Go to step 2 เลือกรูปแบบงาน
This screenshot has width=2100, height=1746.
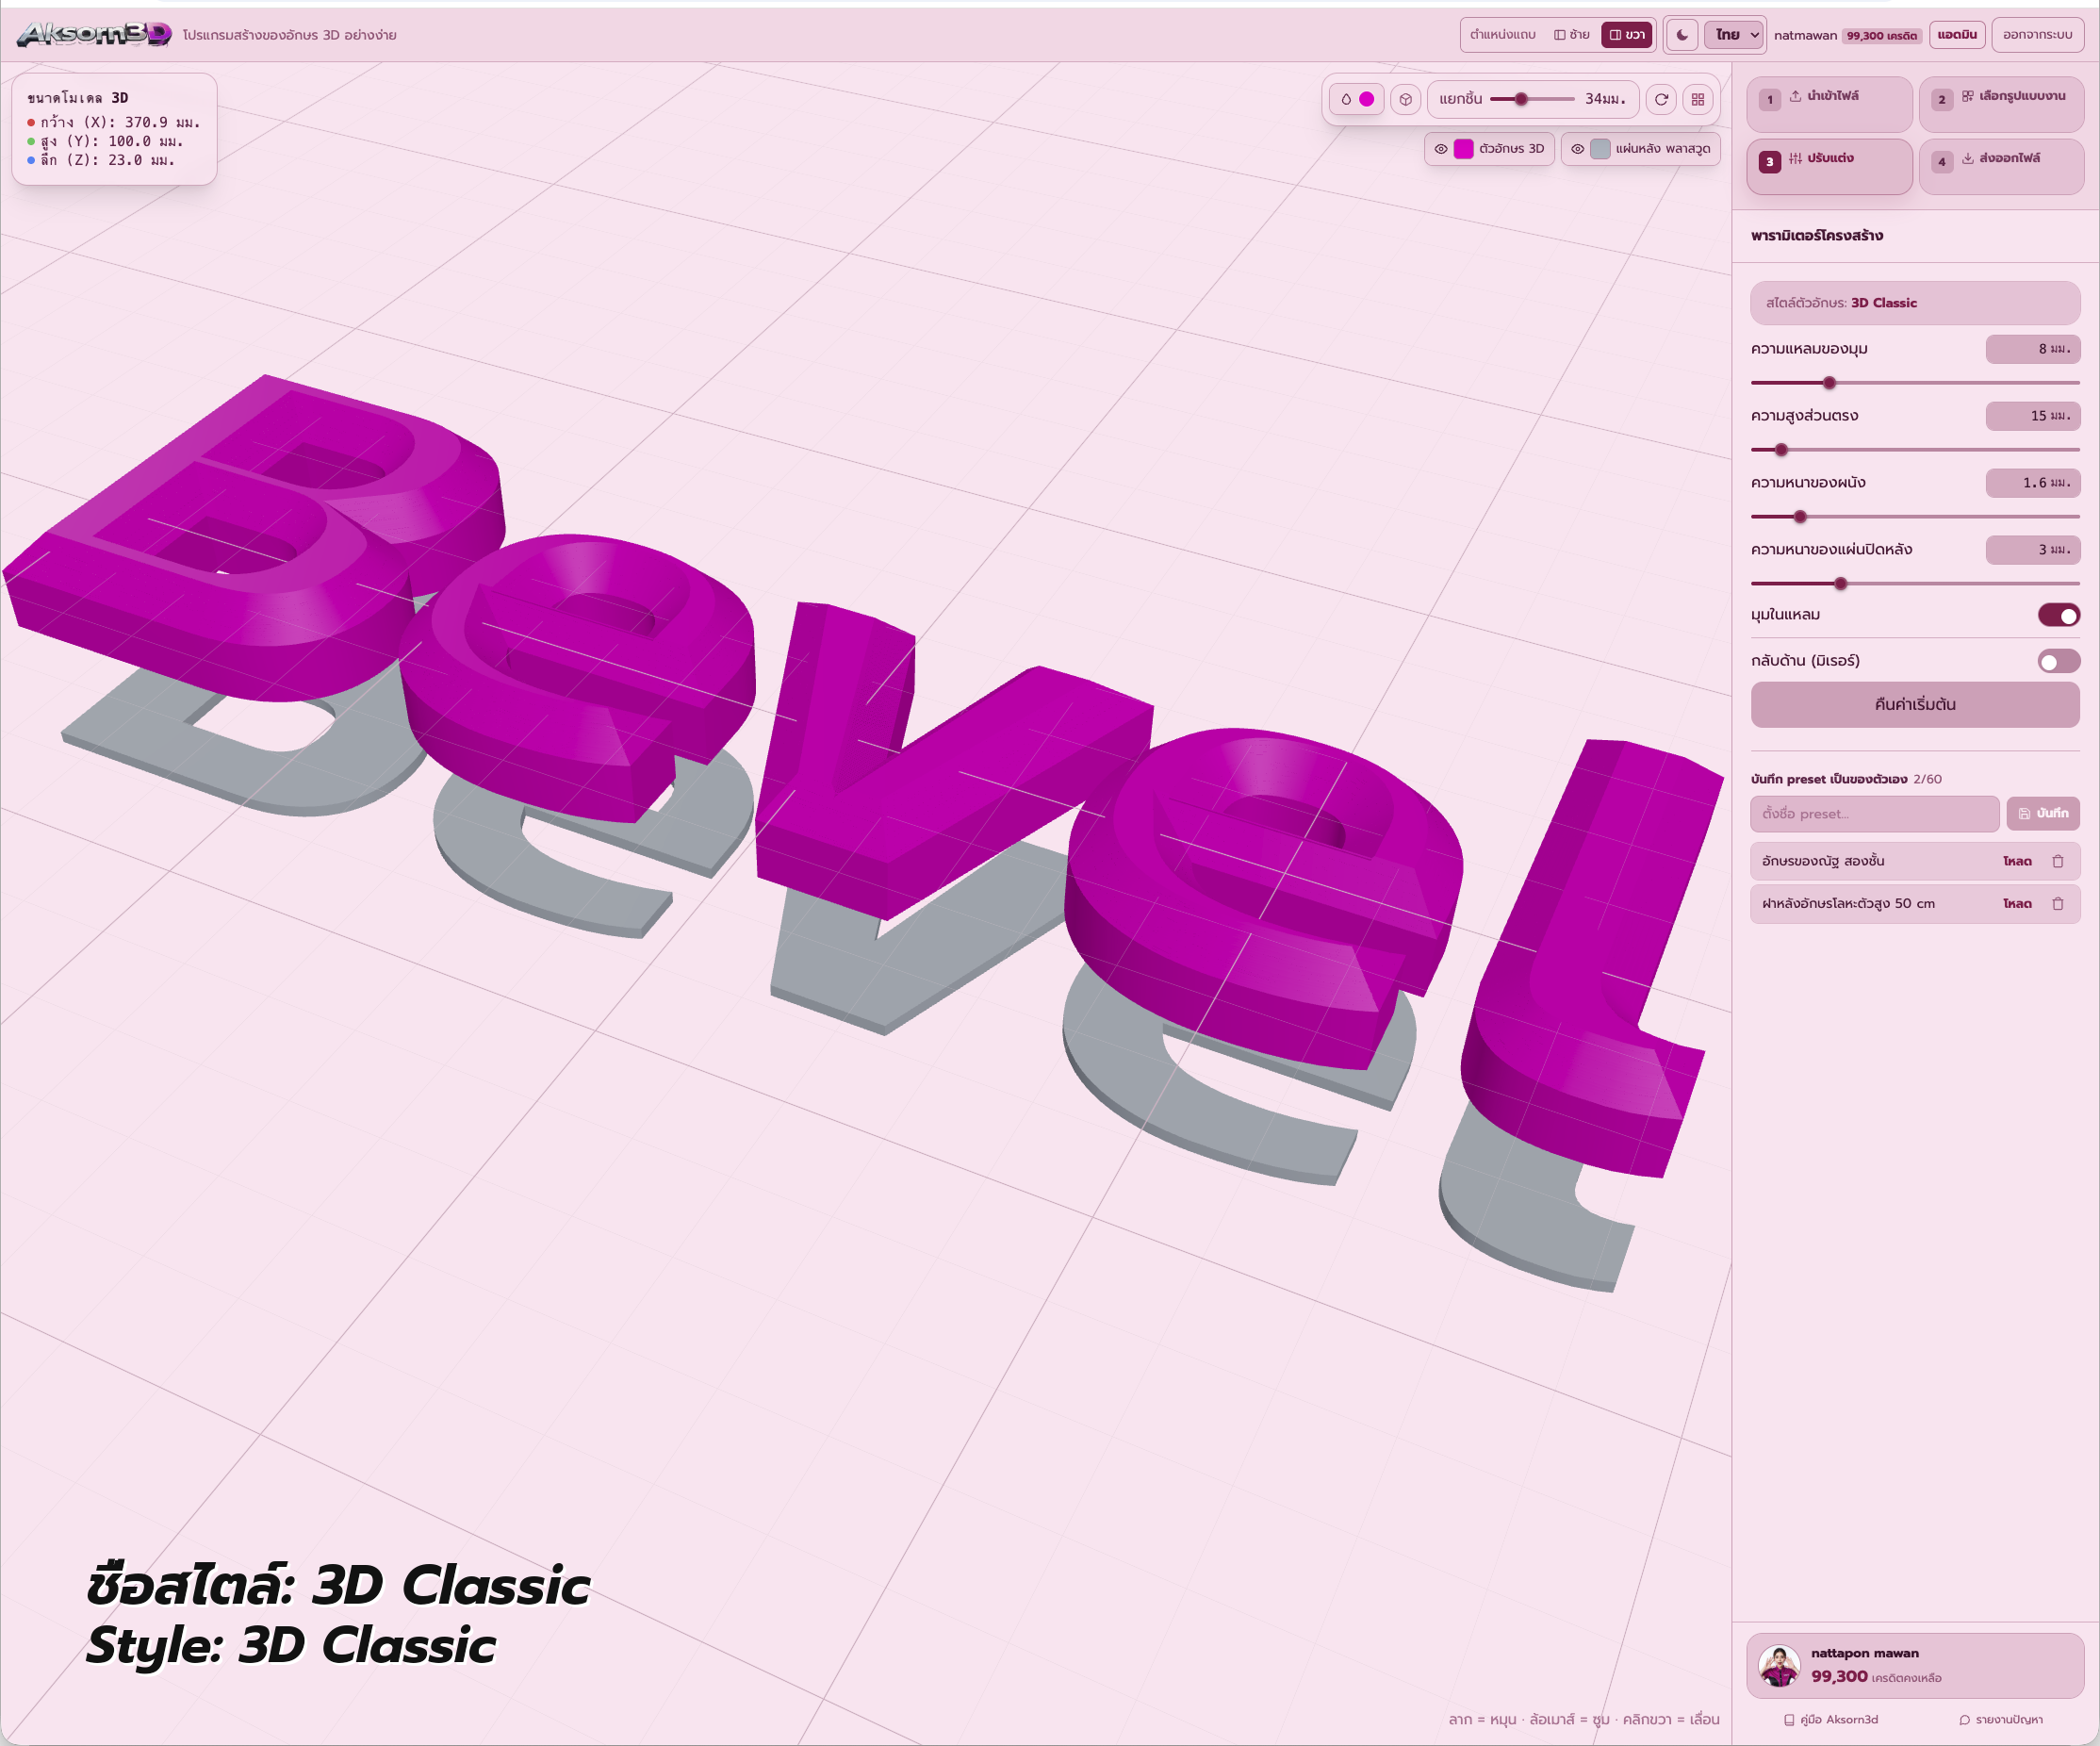pyautogui.click(x=2001, y=104)
